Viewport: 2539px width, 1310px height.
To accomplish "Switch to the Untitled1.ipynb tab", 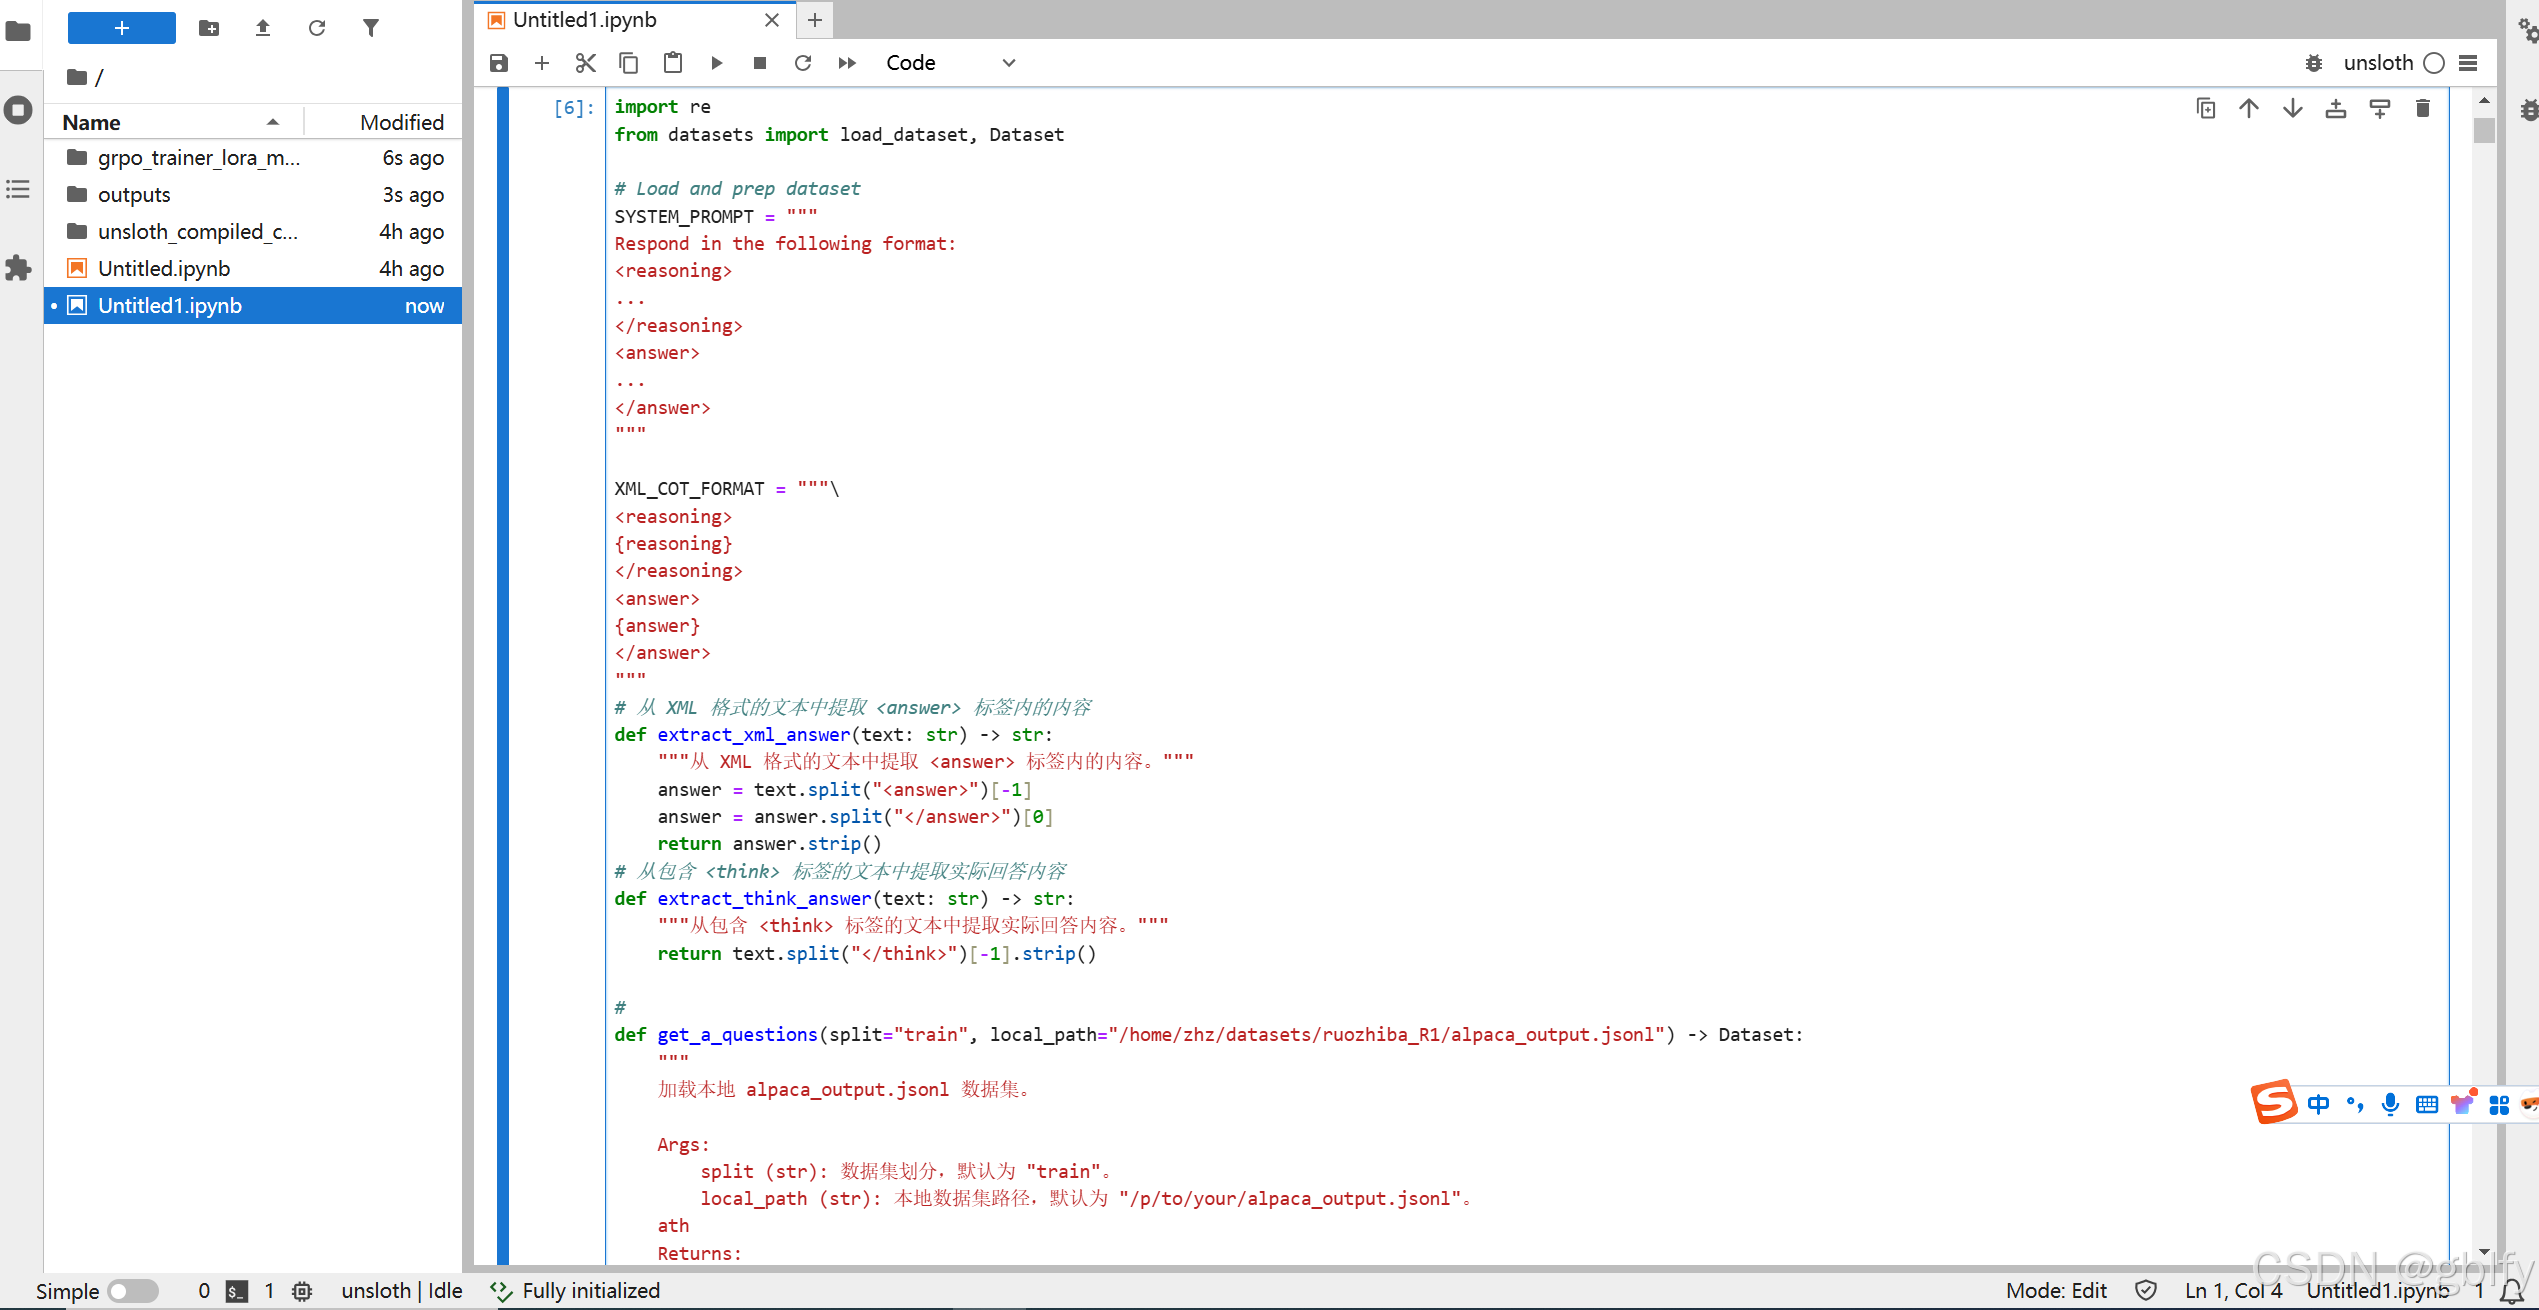I will pos(584,20).
